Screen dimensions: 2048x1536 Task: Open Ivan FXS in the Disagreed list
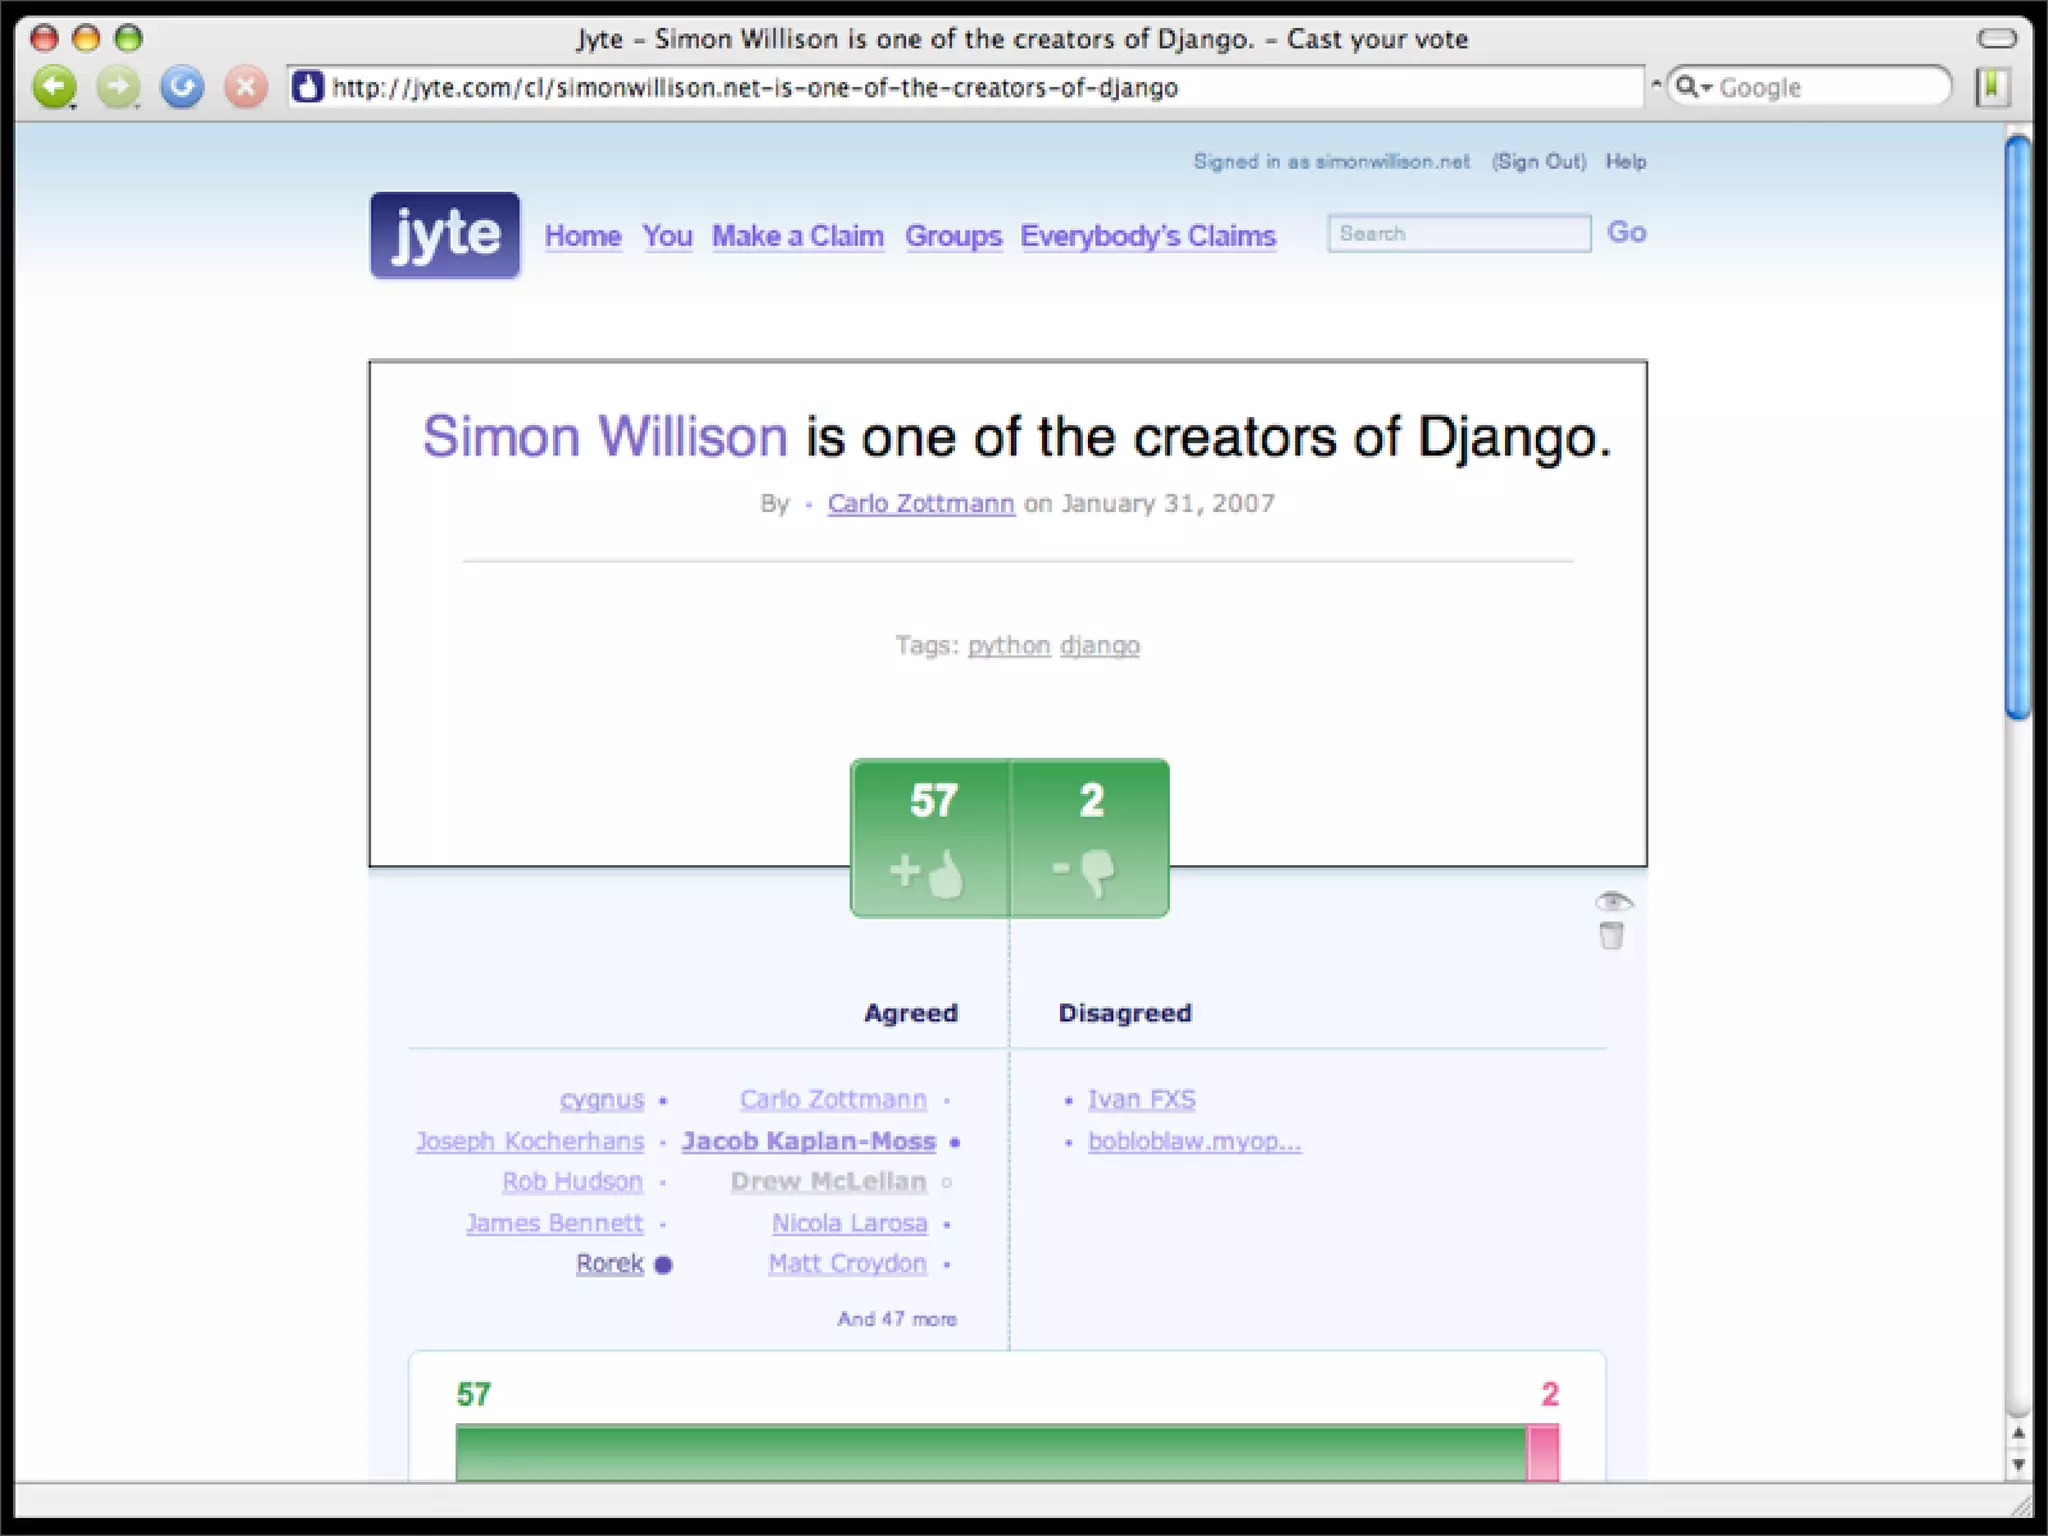[1141, 1099]
